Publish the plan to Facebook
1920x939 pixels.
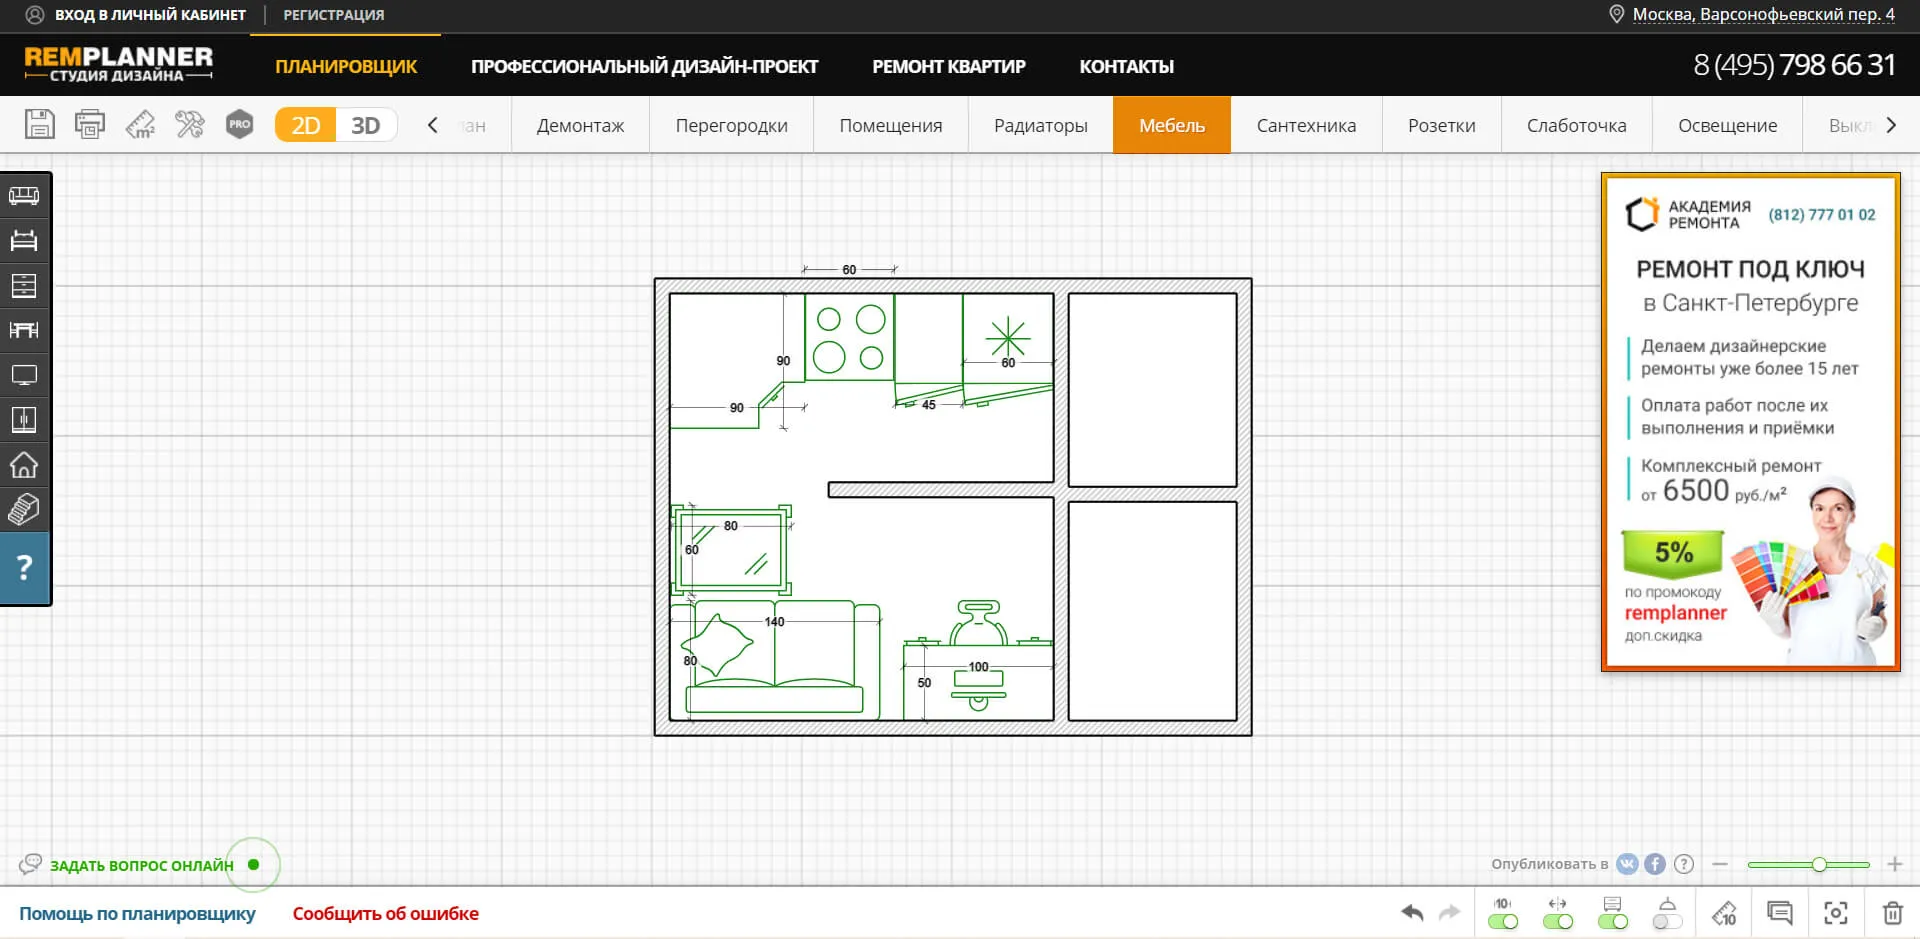point(1655,864)
